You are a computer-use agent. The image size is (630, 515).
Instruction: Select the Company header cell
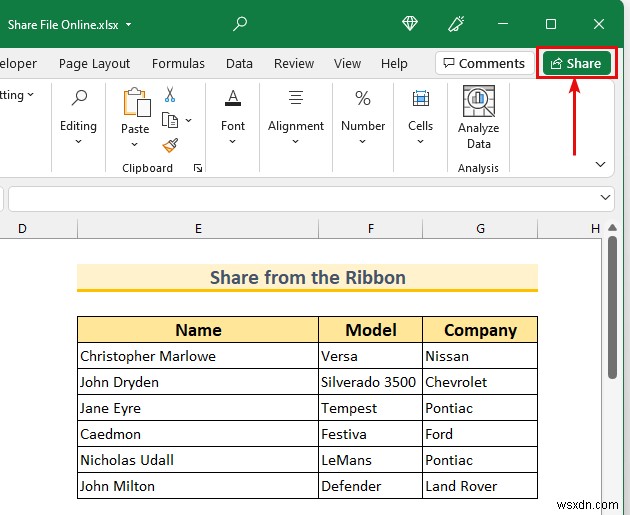(480, 330)
